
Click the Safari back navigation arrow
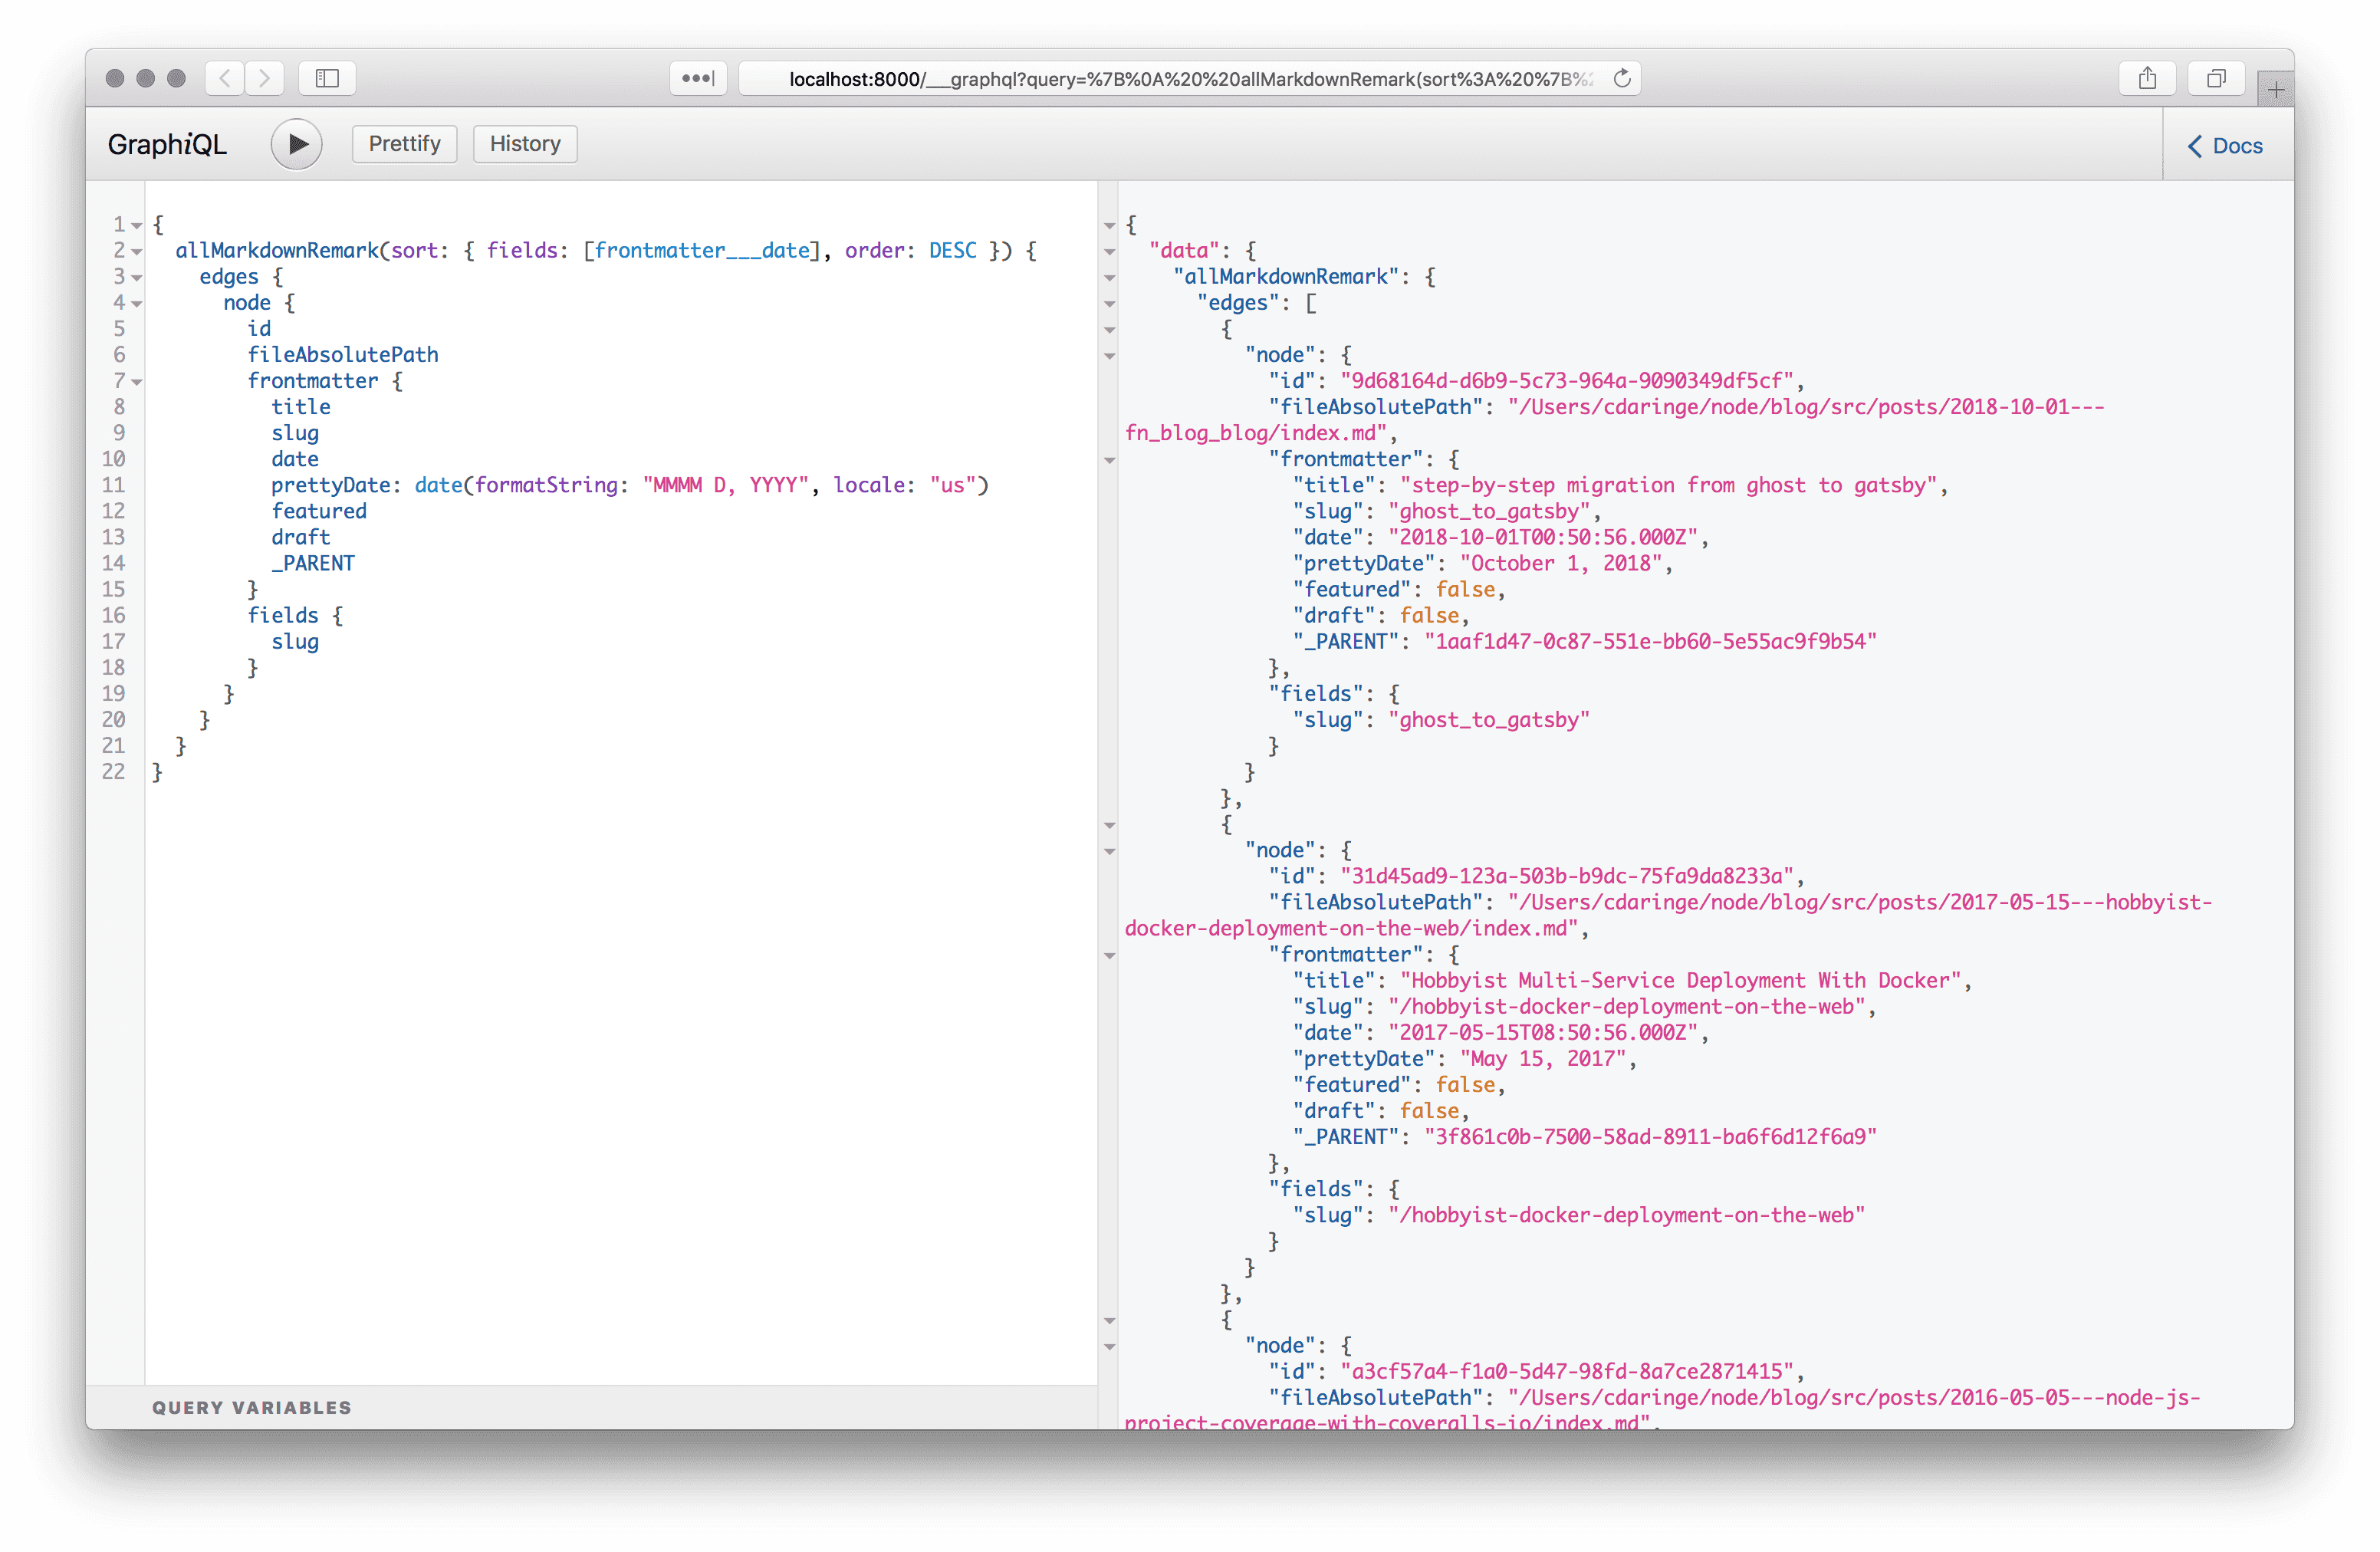pos(225,78)
